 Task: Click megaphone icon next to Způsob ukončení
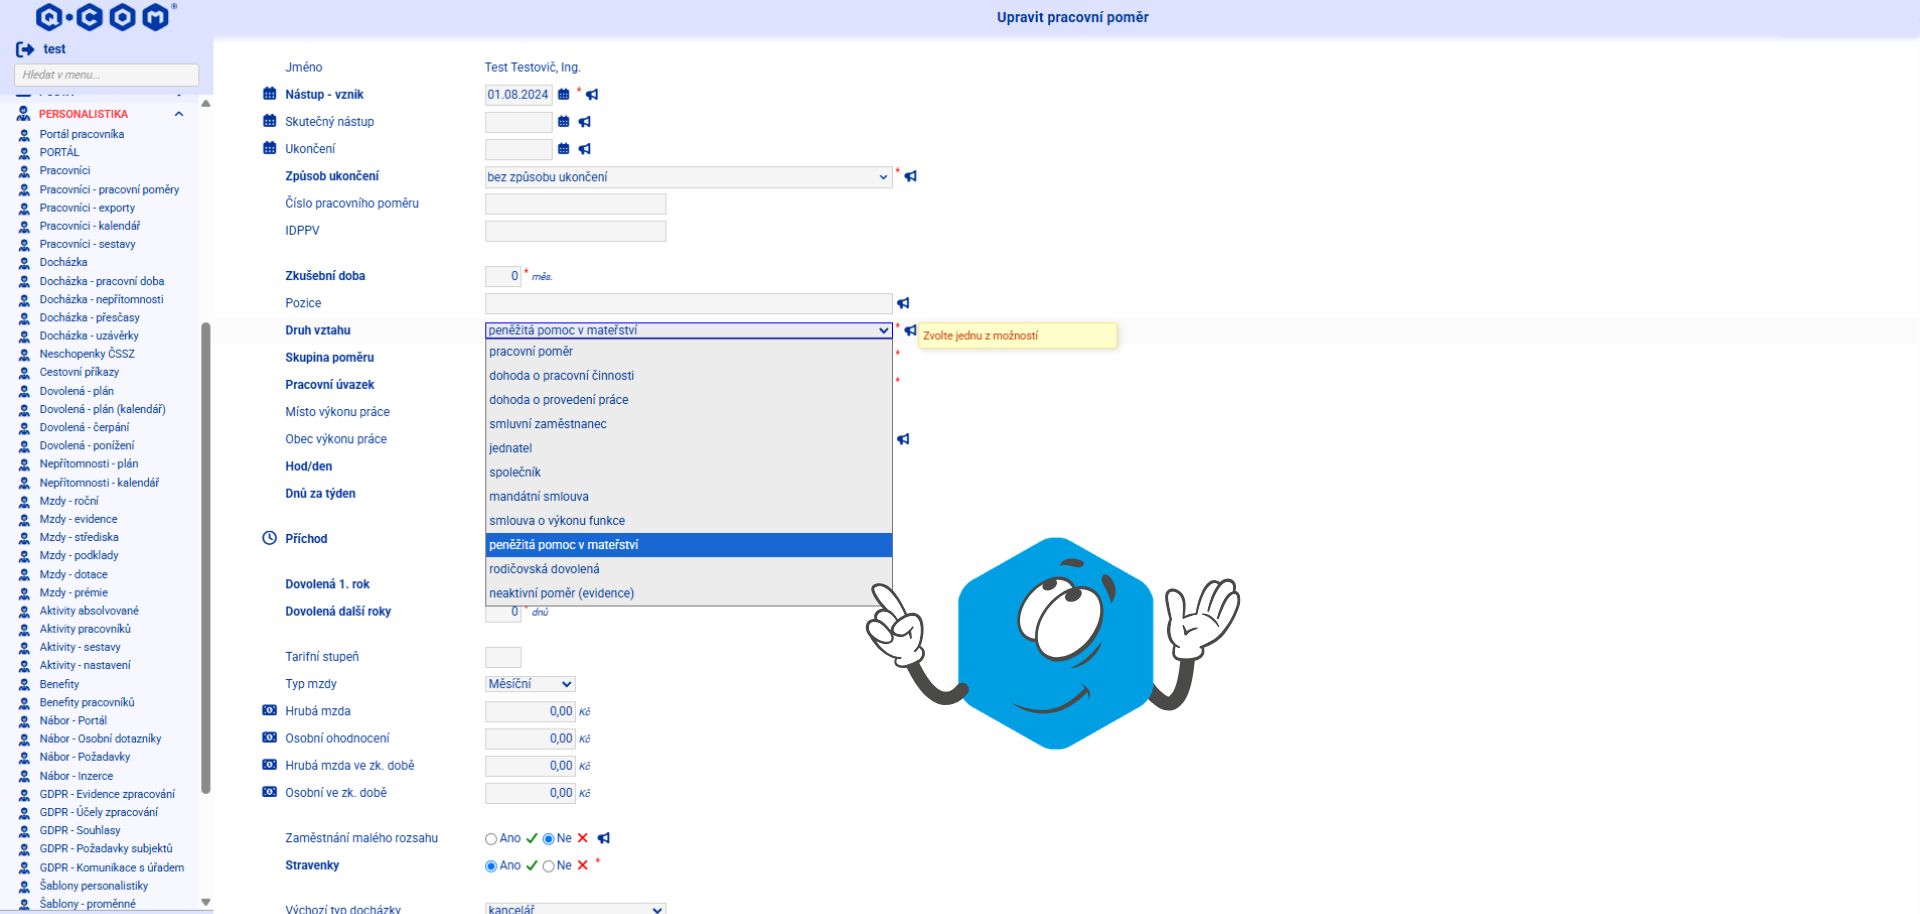[x=911, y=176]
